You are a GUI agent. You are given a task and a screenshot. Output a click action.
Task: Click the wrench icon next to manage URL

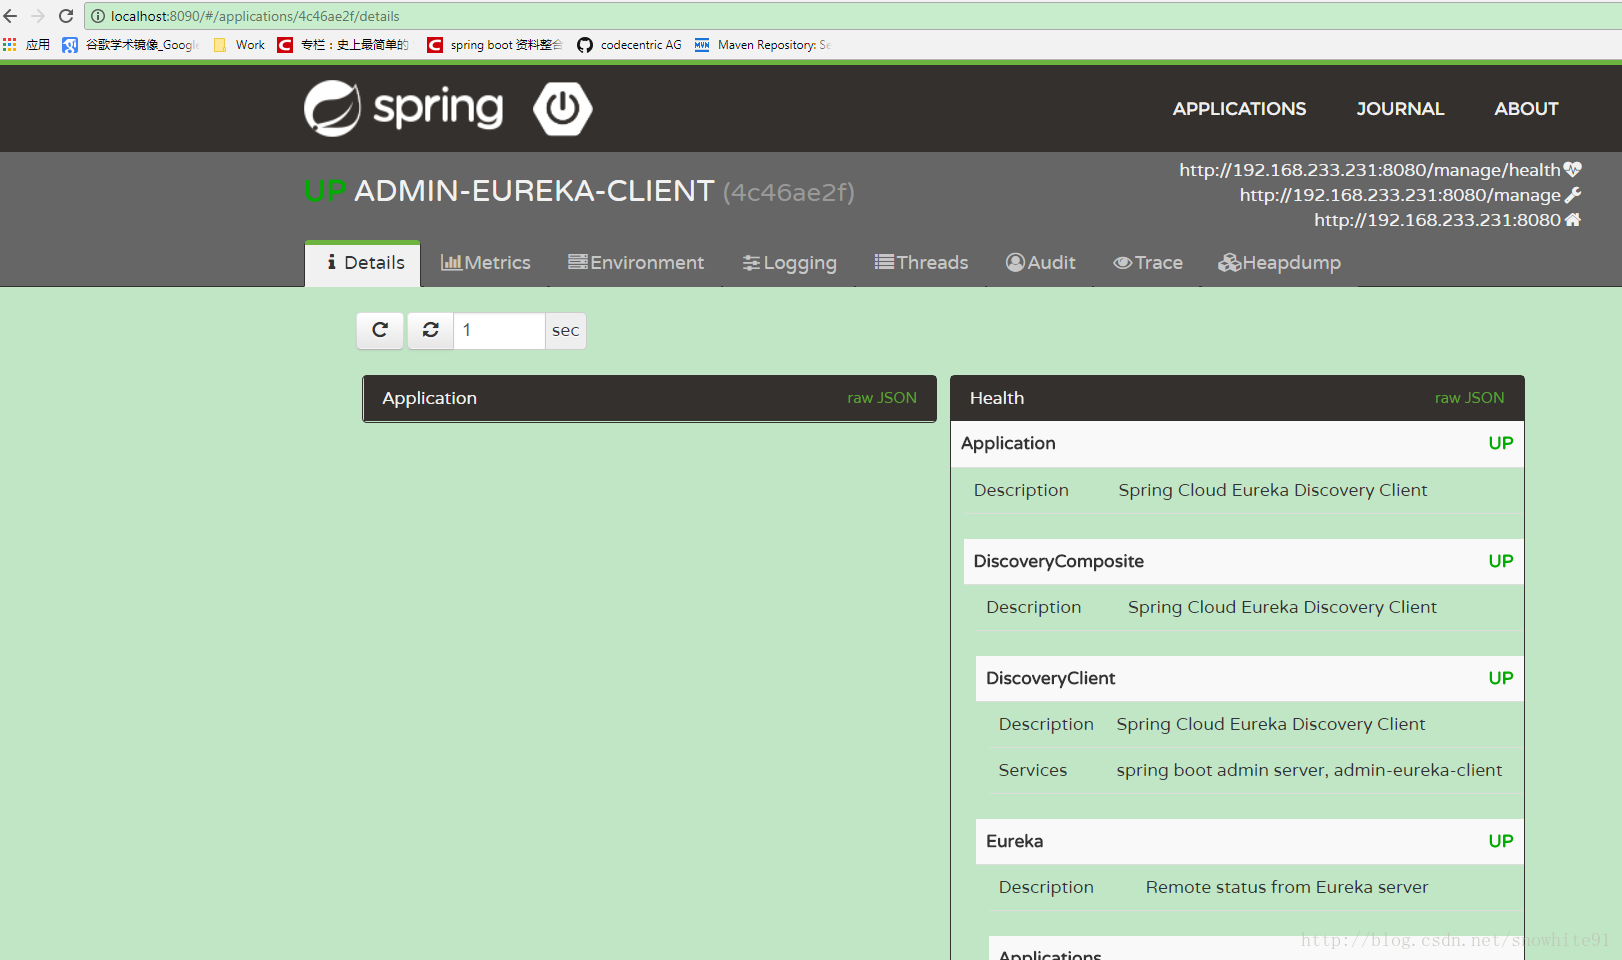[x=1573, y=195]
